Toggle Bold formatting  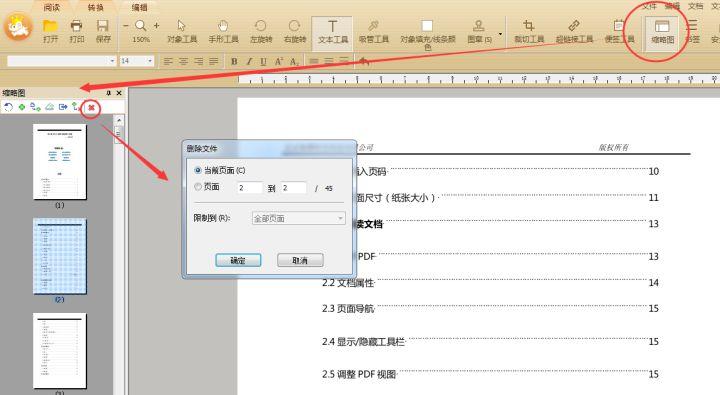(x=234, y=61)
